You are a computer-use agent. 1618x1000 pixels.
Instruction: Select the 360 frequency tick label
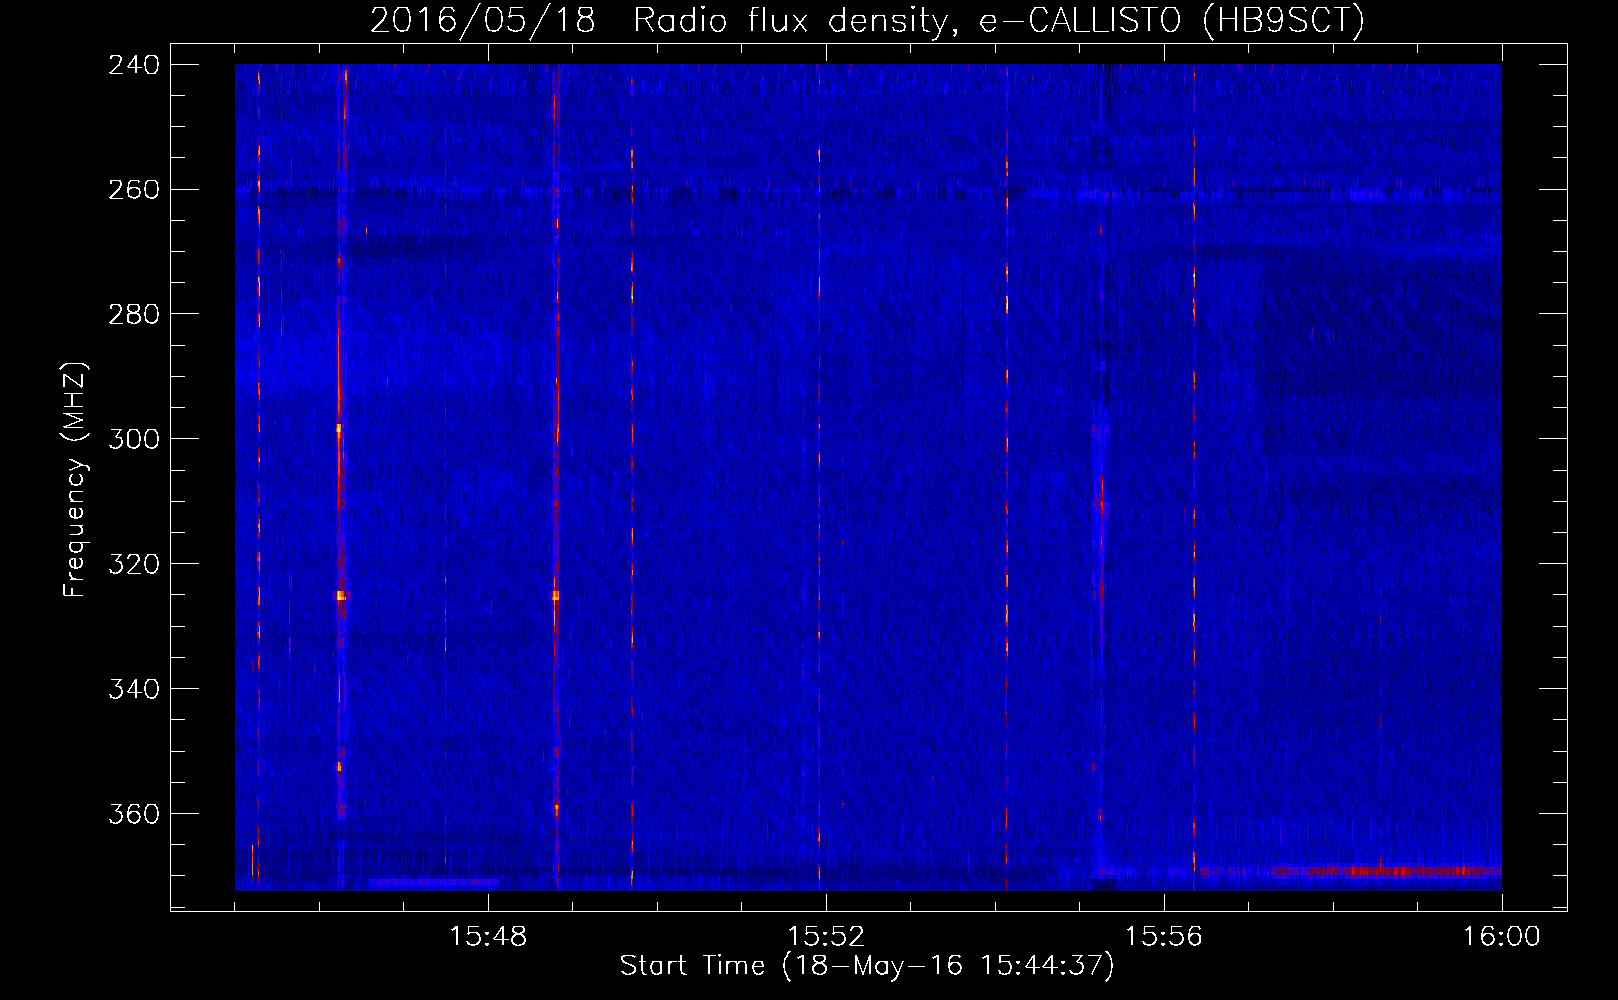(134, 815)
